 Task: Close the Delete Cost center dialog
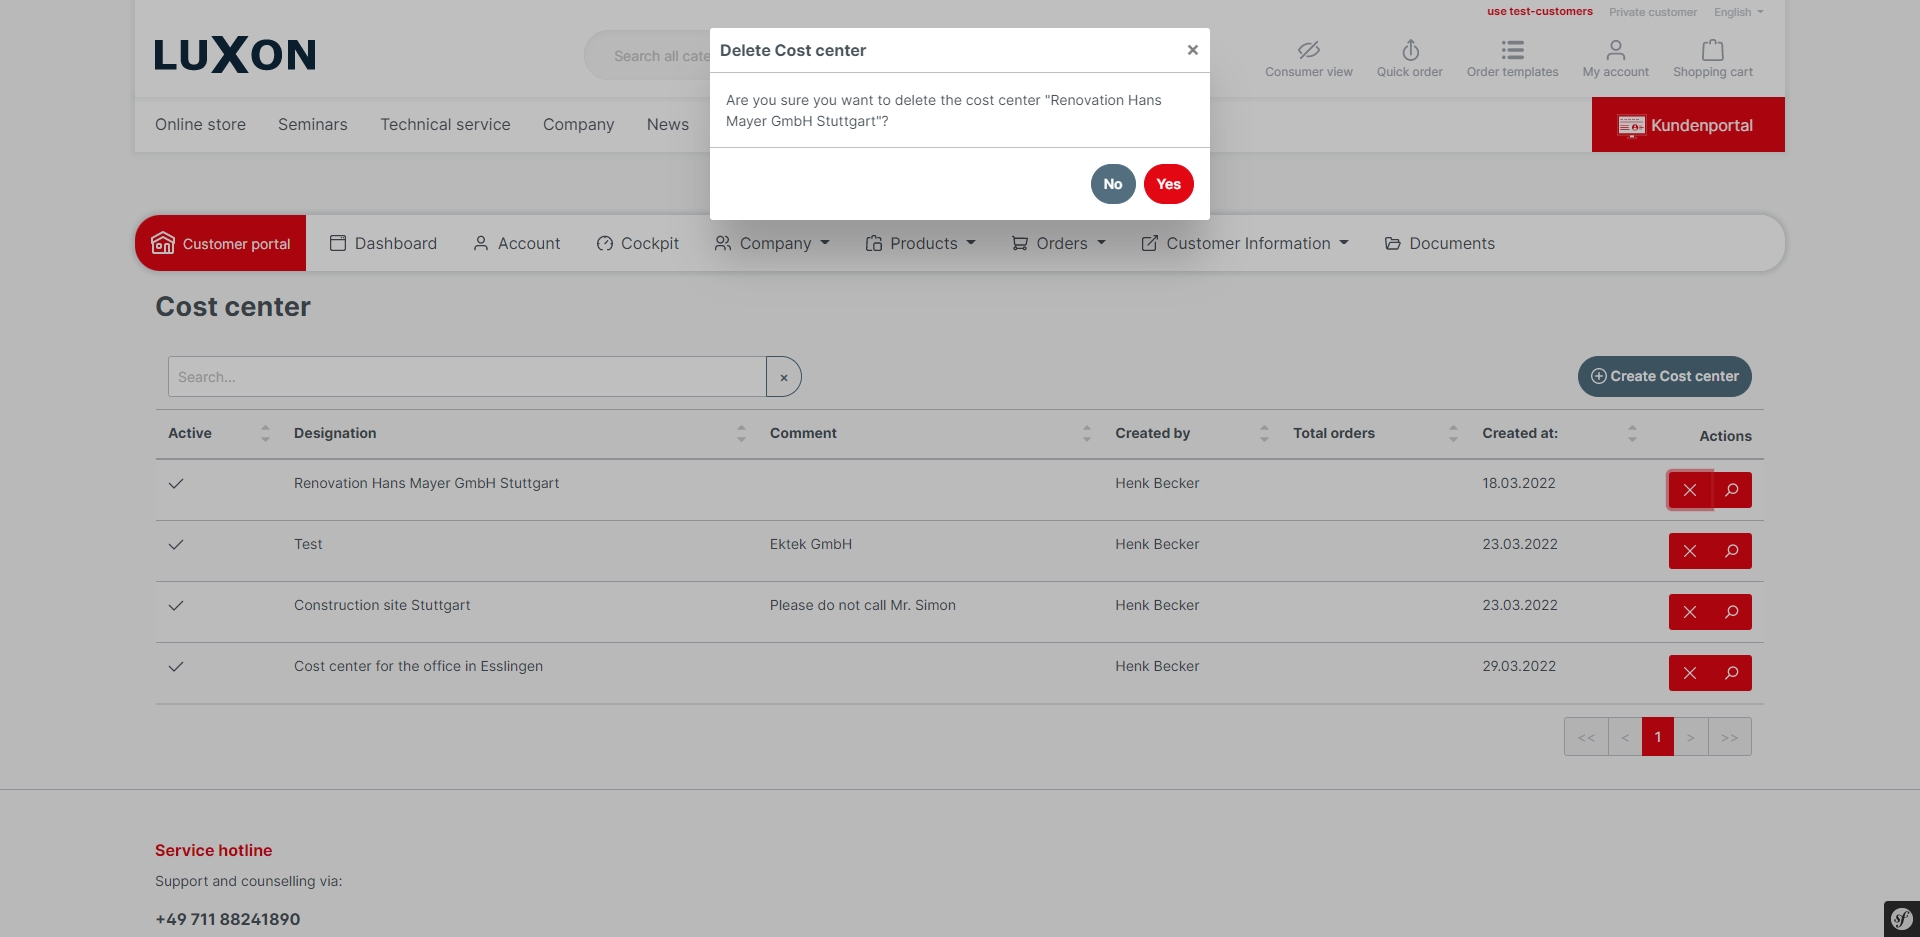click(1192, 50)
